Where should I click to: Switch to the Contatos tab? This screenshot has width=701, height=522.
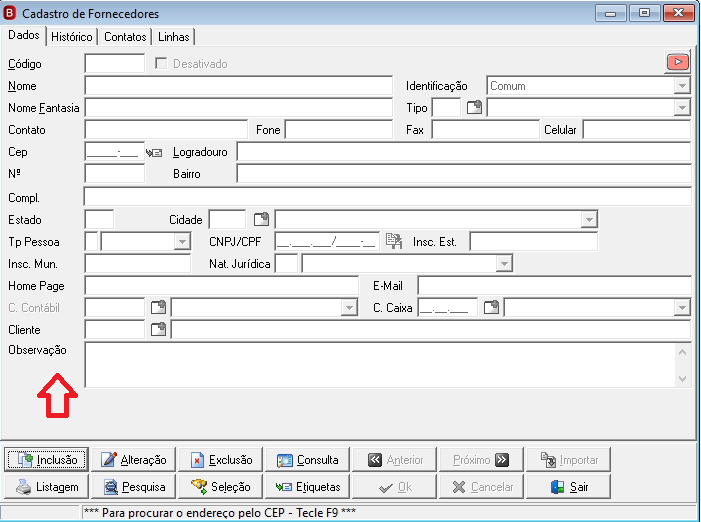pos(125,37)
